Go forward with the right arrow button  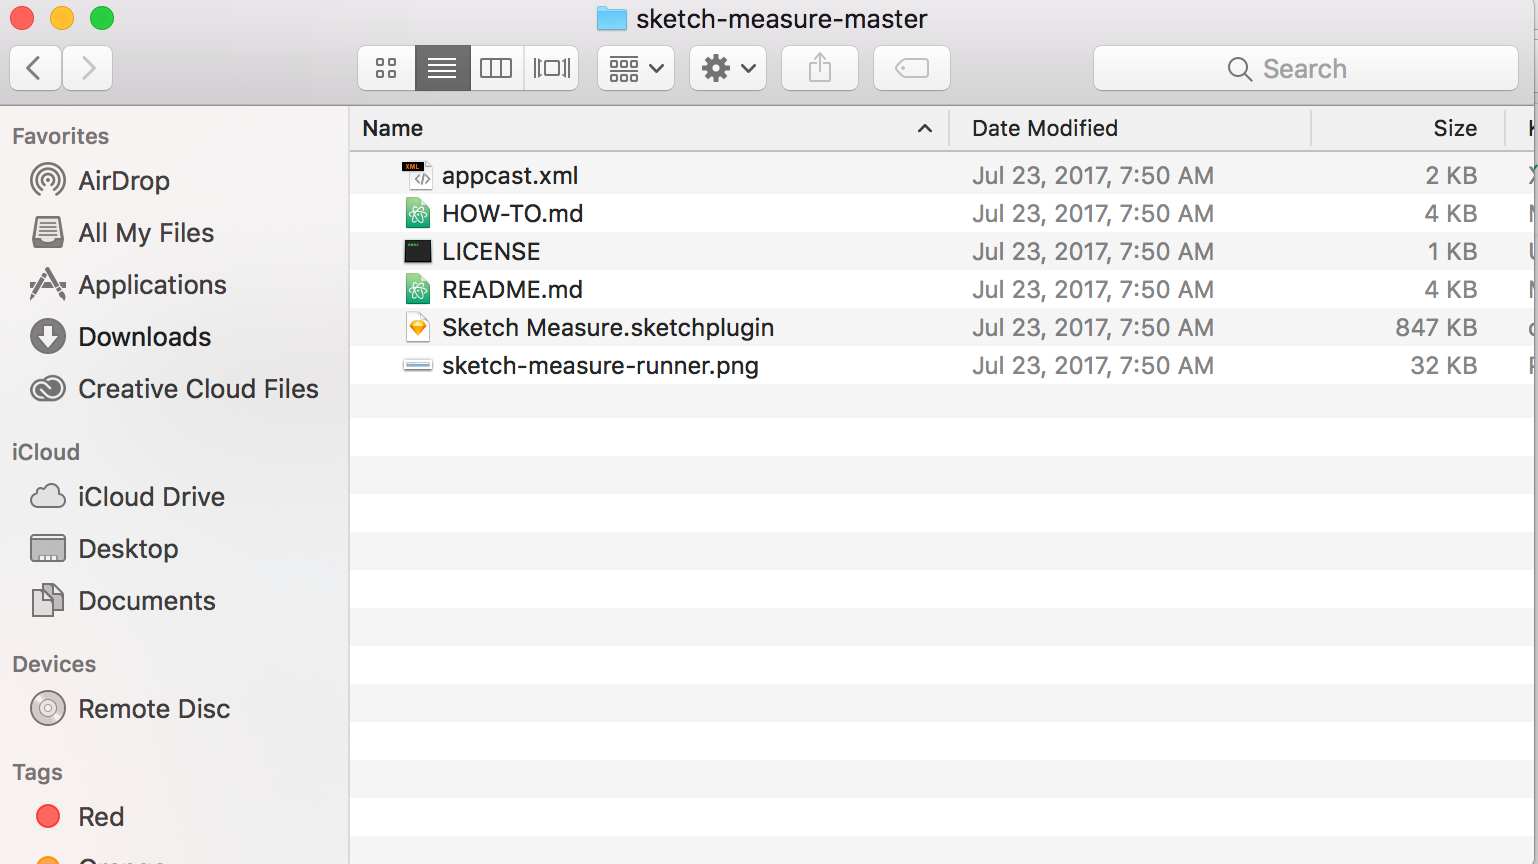pyautogui.click(x=88, y=68)
